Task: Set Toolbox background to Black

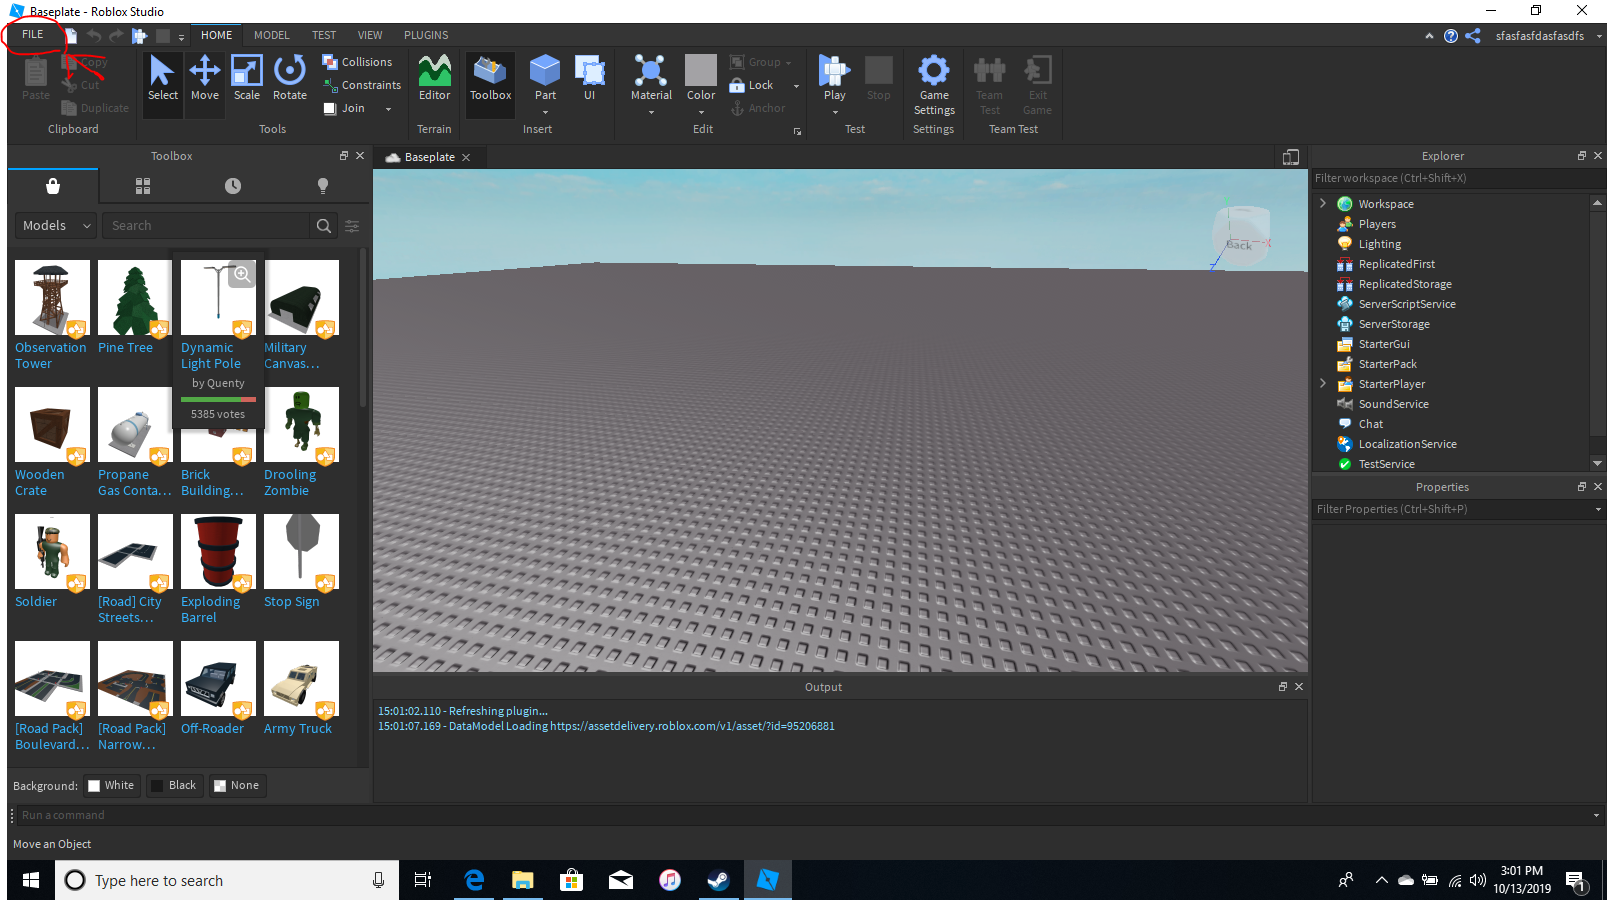Action: [x=174, y=786]
